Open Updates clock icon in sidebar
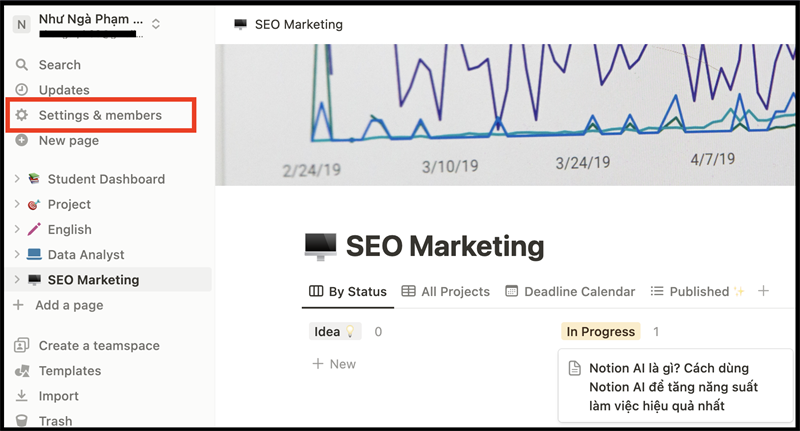The height and width of the screenshot is (431, 800). click(x=21, y=90)
